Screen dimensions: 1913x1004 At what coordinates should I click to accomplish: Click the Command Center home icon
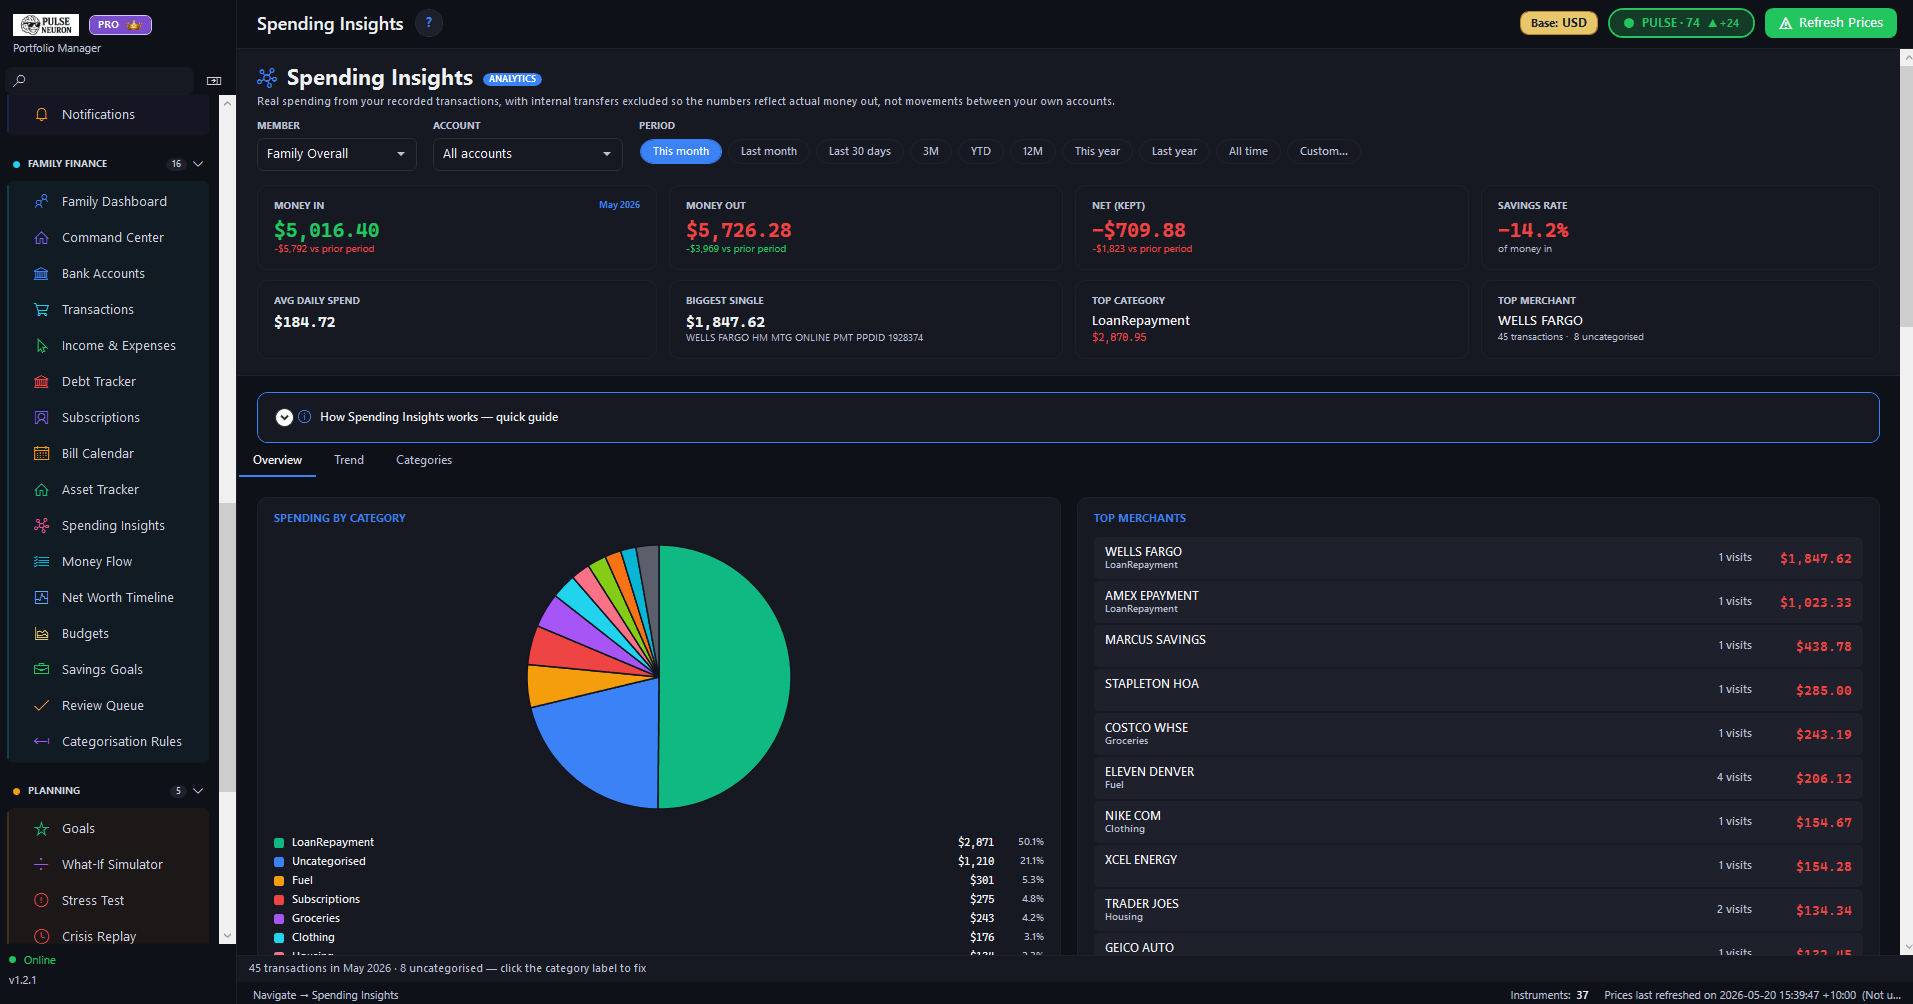41,237
